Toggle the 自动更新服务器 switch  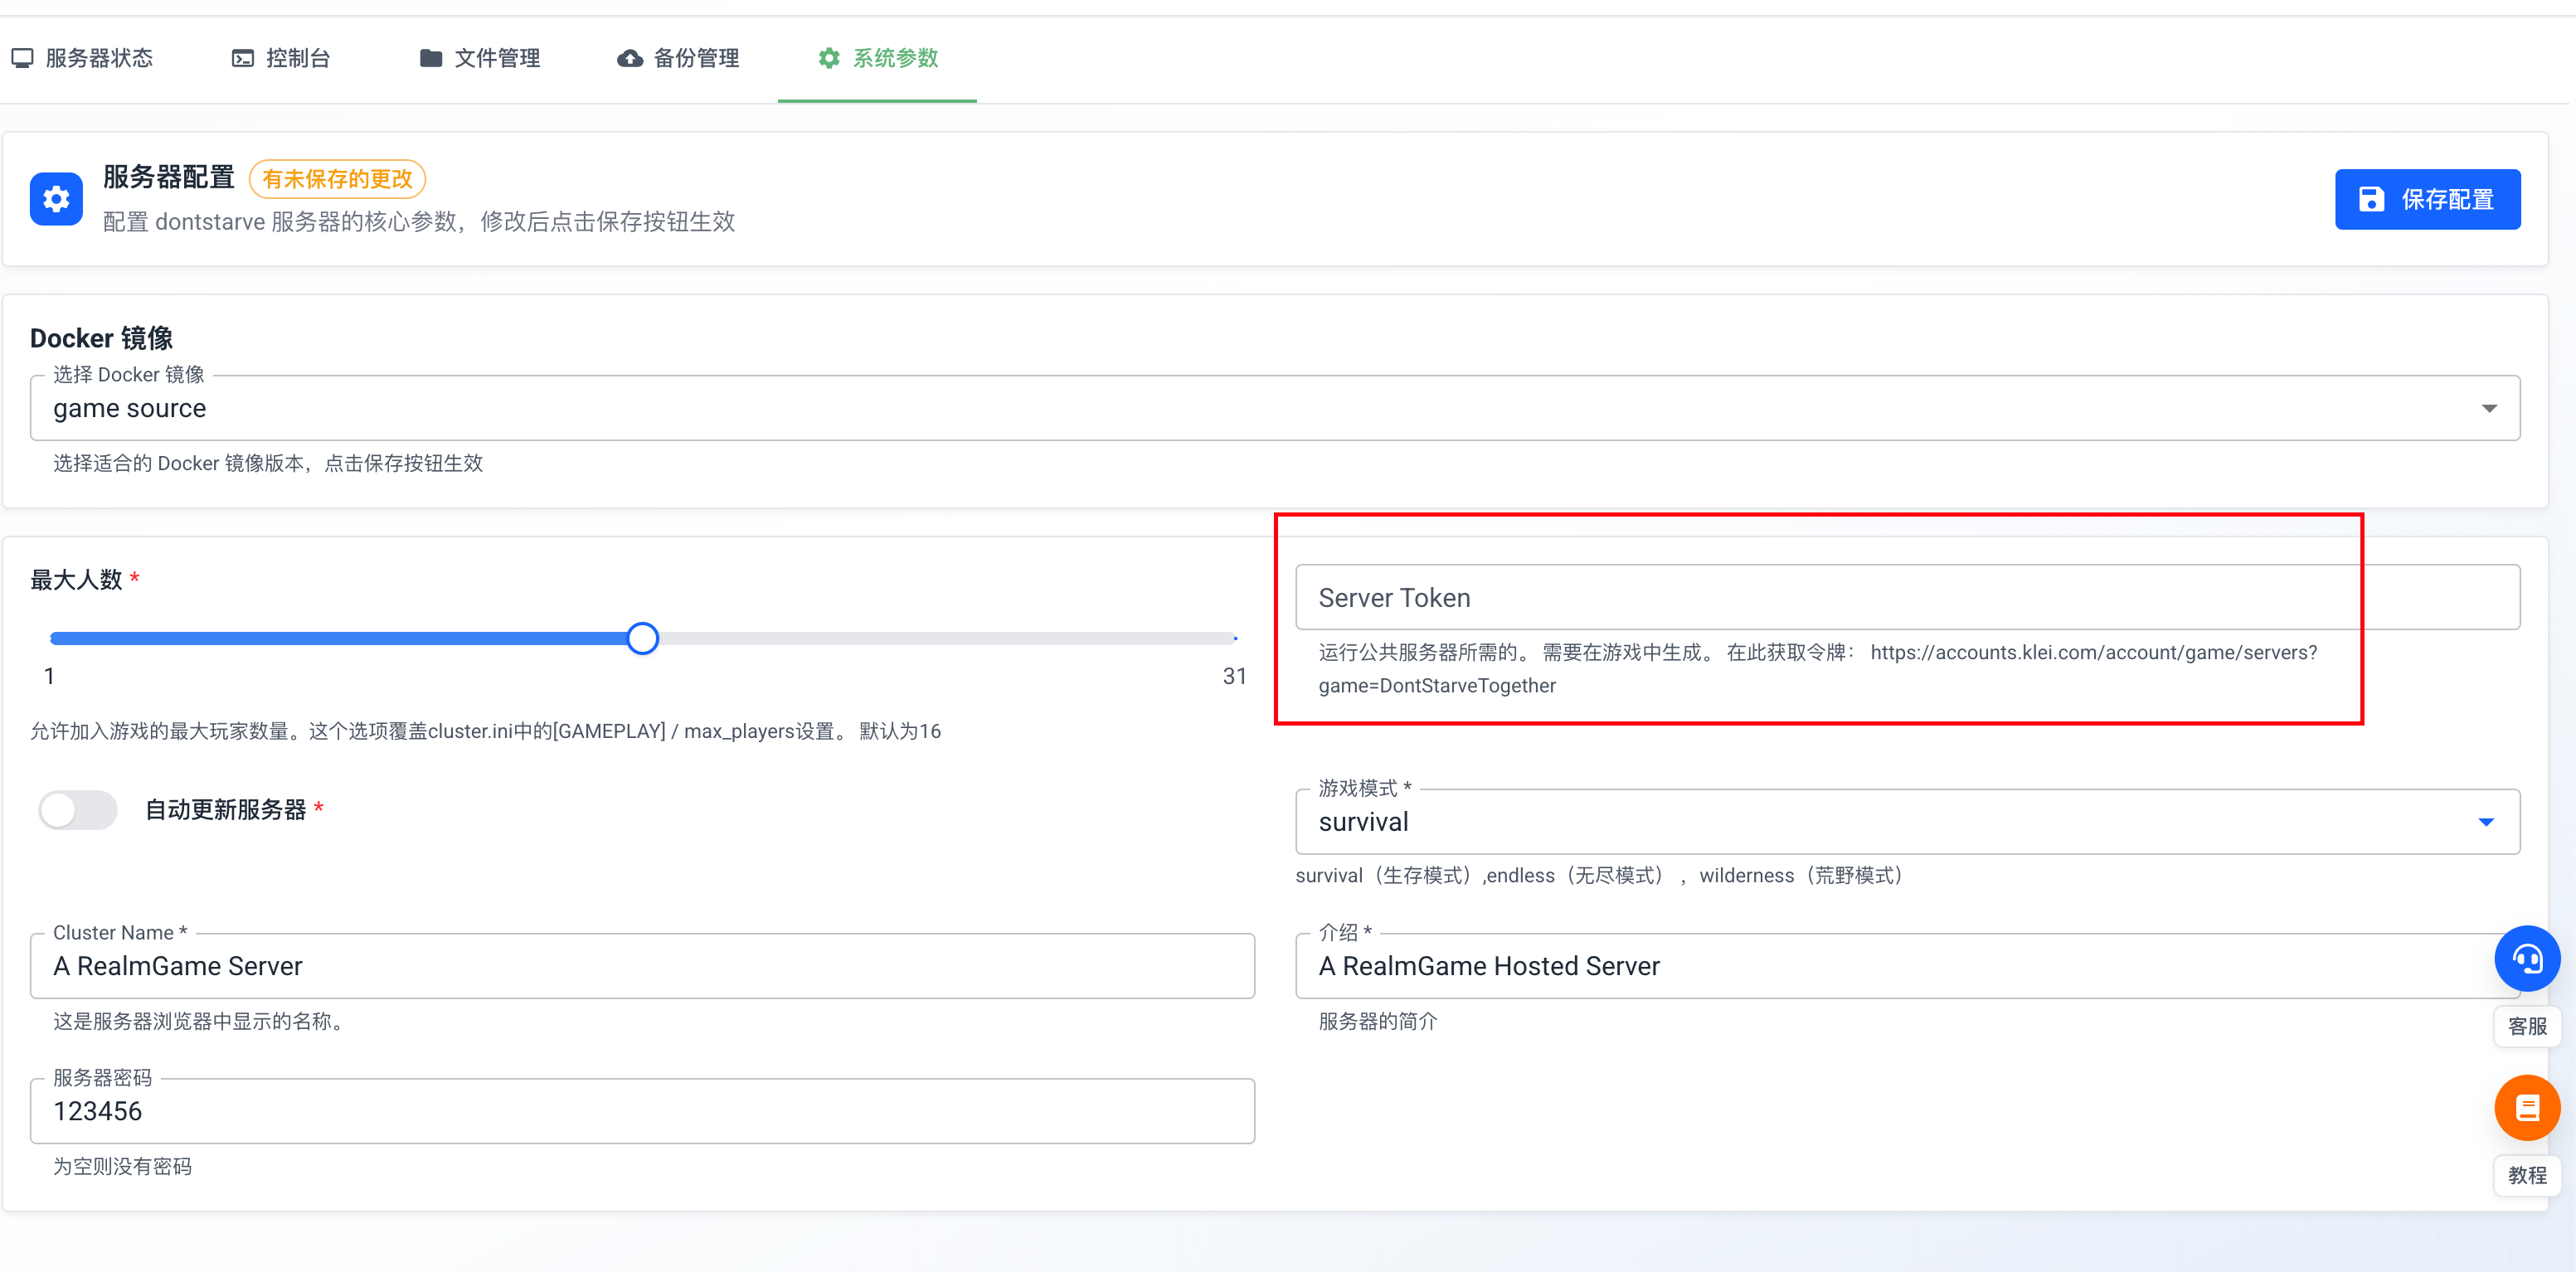click(x=78, y=809)
